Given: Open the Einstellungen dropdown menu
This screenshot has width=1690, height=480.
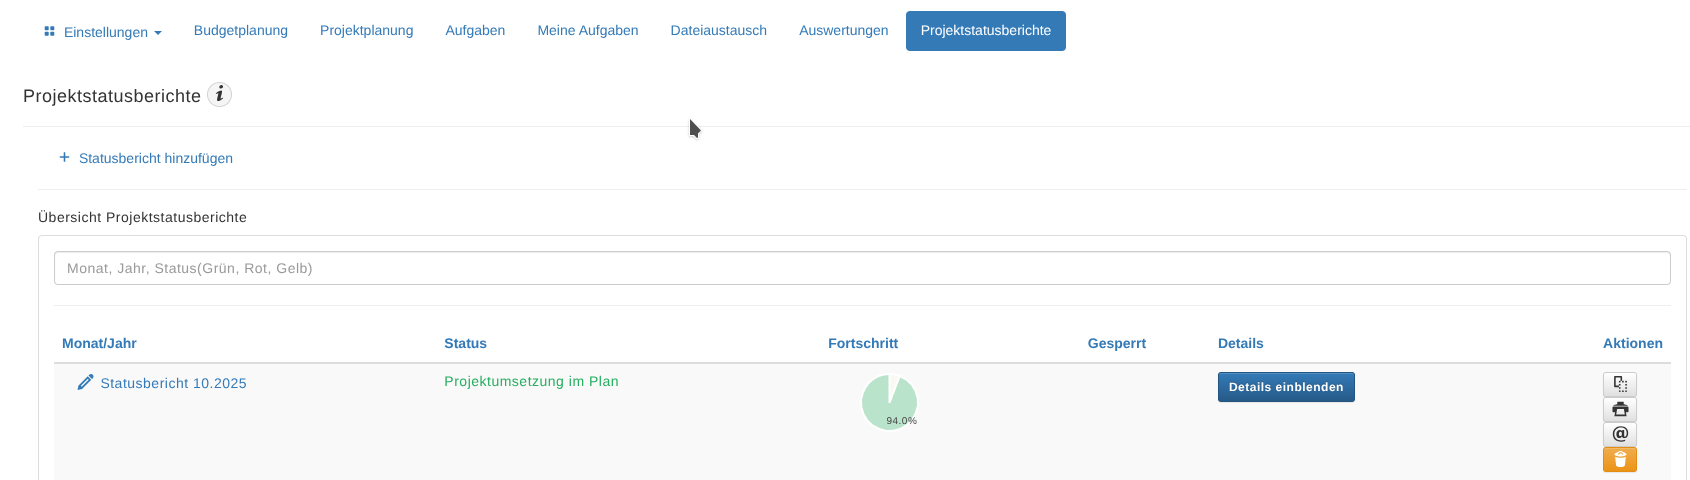Looking at the screenshot, I should point(103,32).
